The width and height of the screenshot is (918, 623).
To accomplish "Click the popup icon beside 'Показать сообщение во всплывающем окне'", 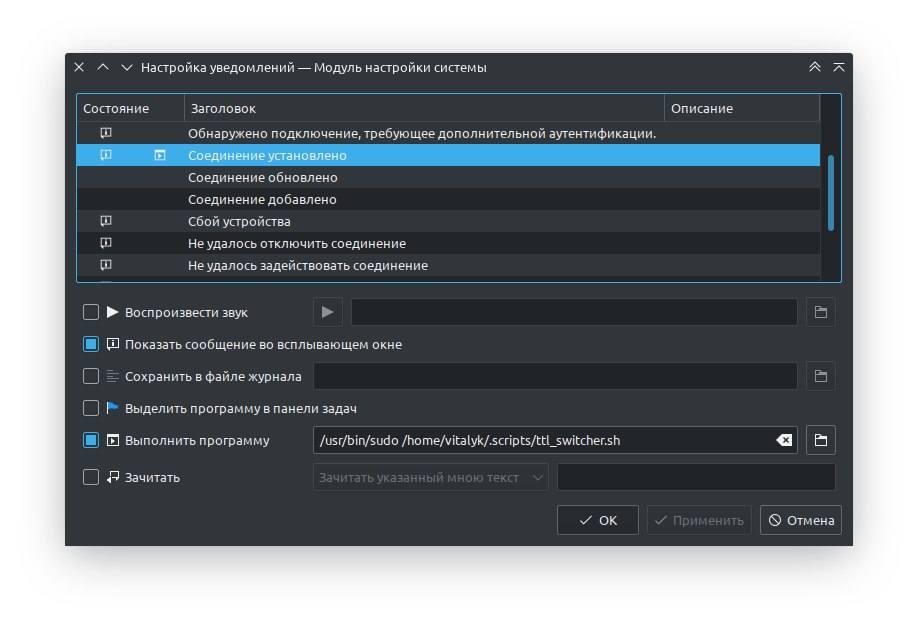I will pyautogui.click(x=112, y=344).
